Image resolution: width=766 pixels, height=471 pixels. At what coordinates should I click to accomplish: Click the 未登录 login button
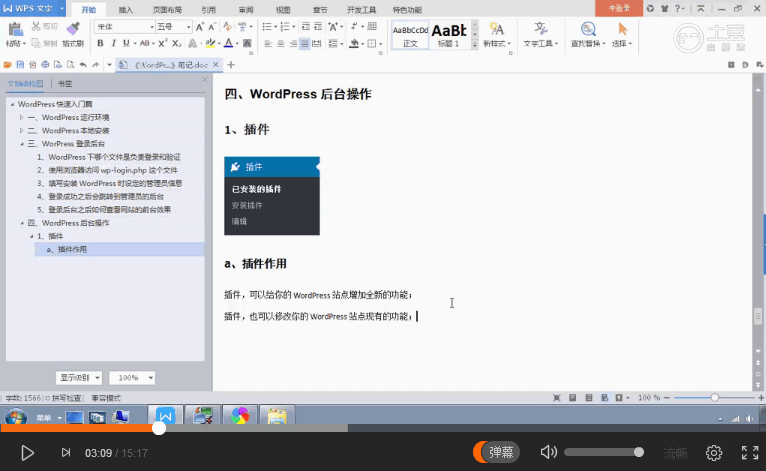pyautogui.click(x=619, y=8)
